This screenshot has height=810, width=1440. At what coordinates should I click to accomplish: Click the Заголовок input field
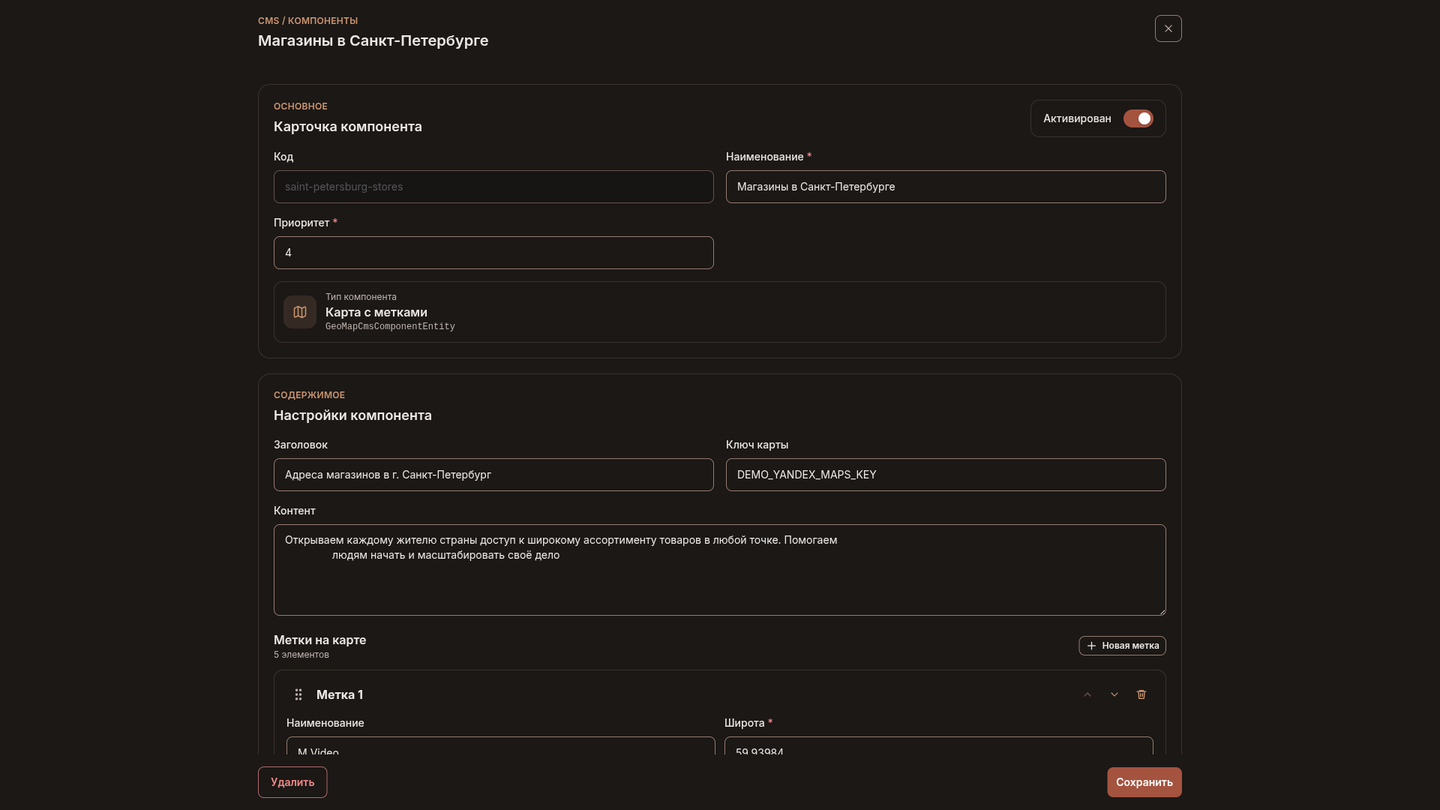[494, 475]
